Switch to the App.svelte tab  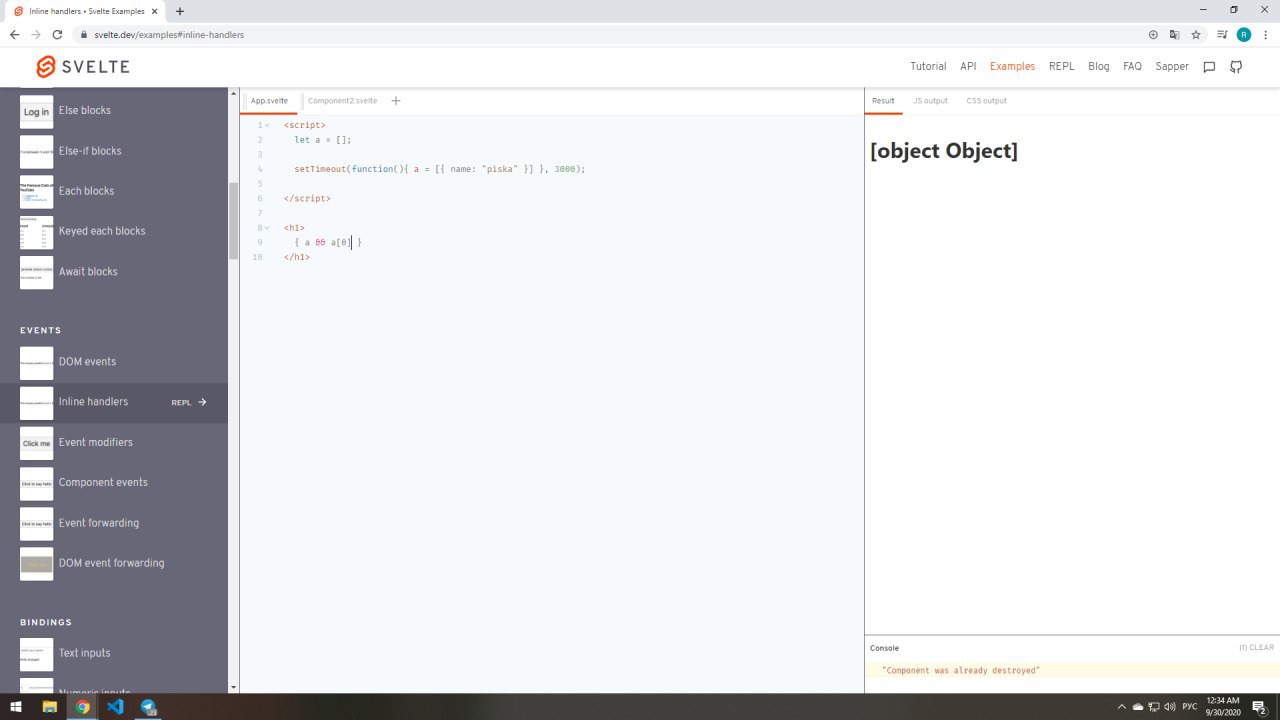(269, 101)
